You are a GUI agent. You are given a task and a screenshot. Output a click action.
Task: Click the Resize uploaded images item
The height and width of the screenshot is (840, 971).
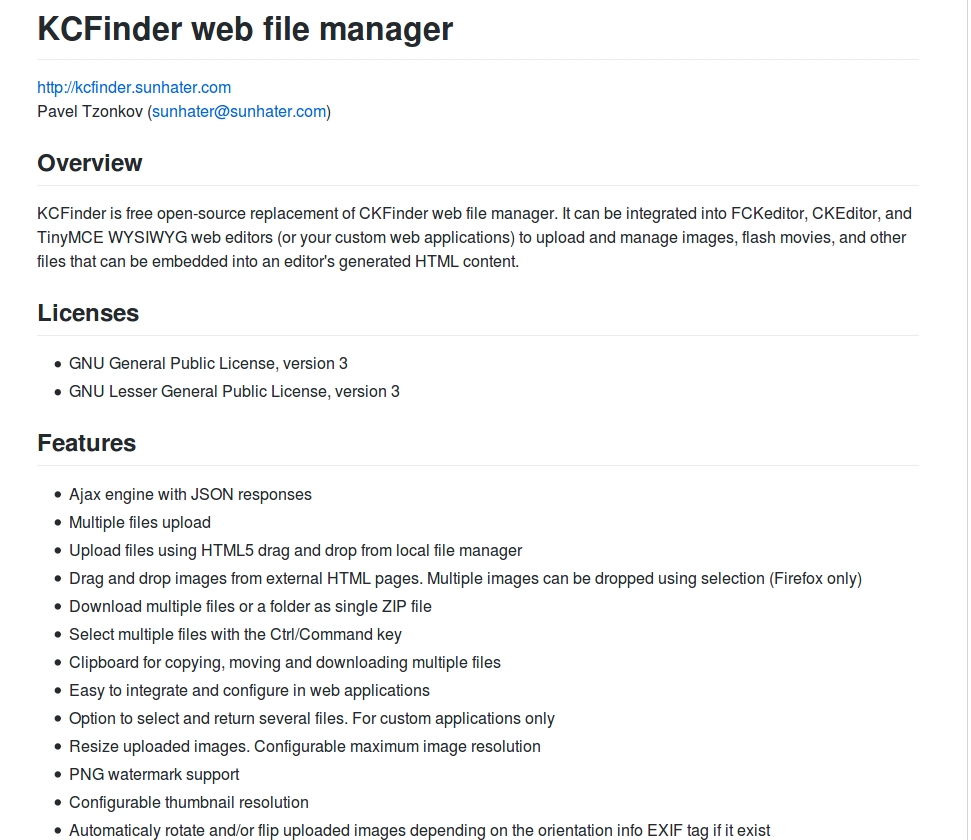[x=304, y=747]
